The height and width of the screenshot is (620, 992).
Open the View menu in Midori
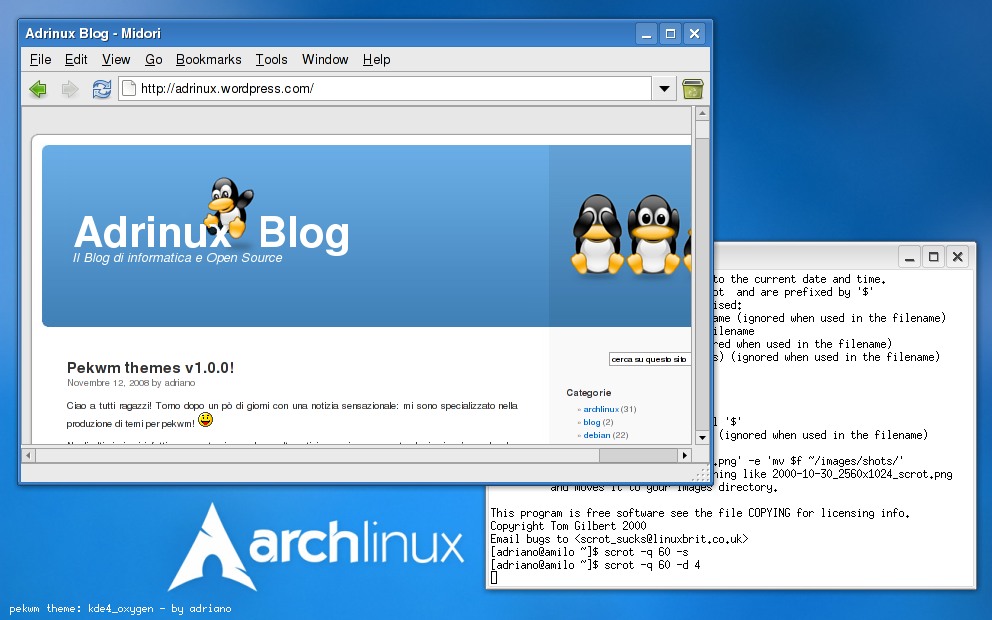click(116, 59)
